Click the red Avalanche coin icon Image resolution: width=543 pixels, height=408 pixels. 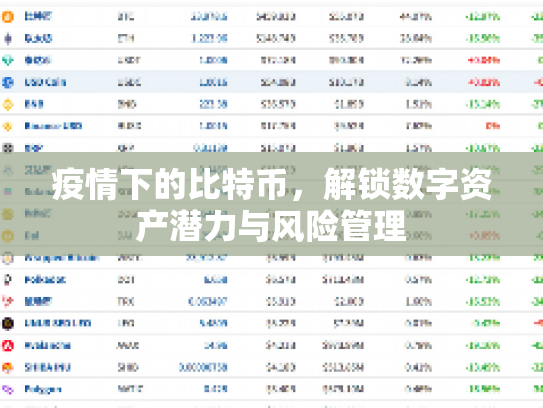click(8, 346)
